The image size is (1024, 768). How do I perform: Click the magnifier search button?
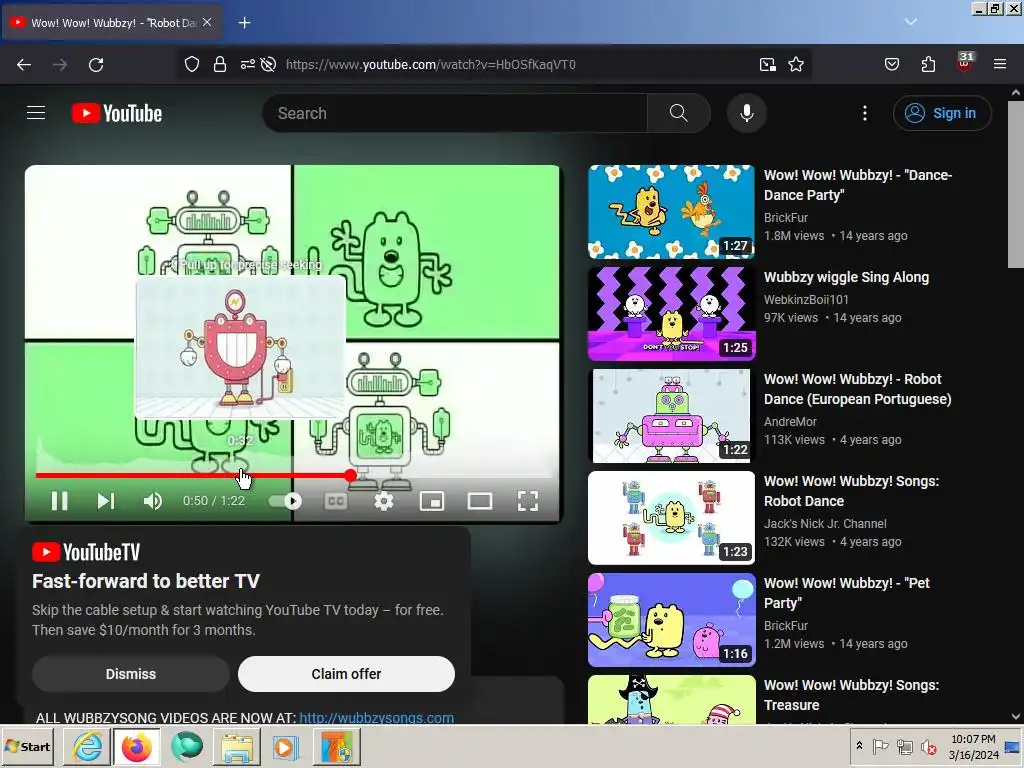click(679, 113)
